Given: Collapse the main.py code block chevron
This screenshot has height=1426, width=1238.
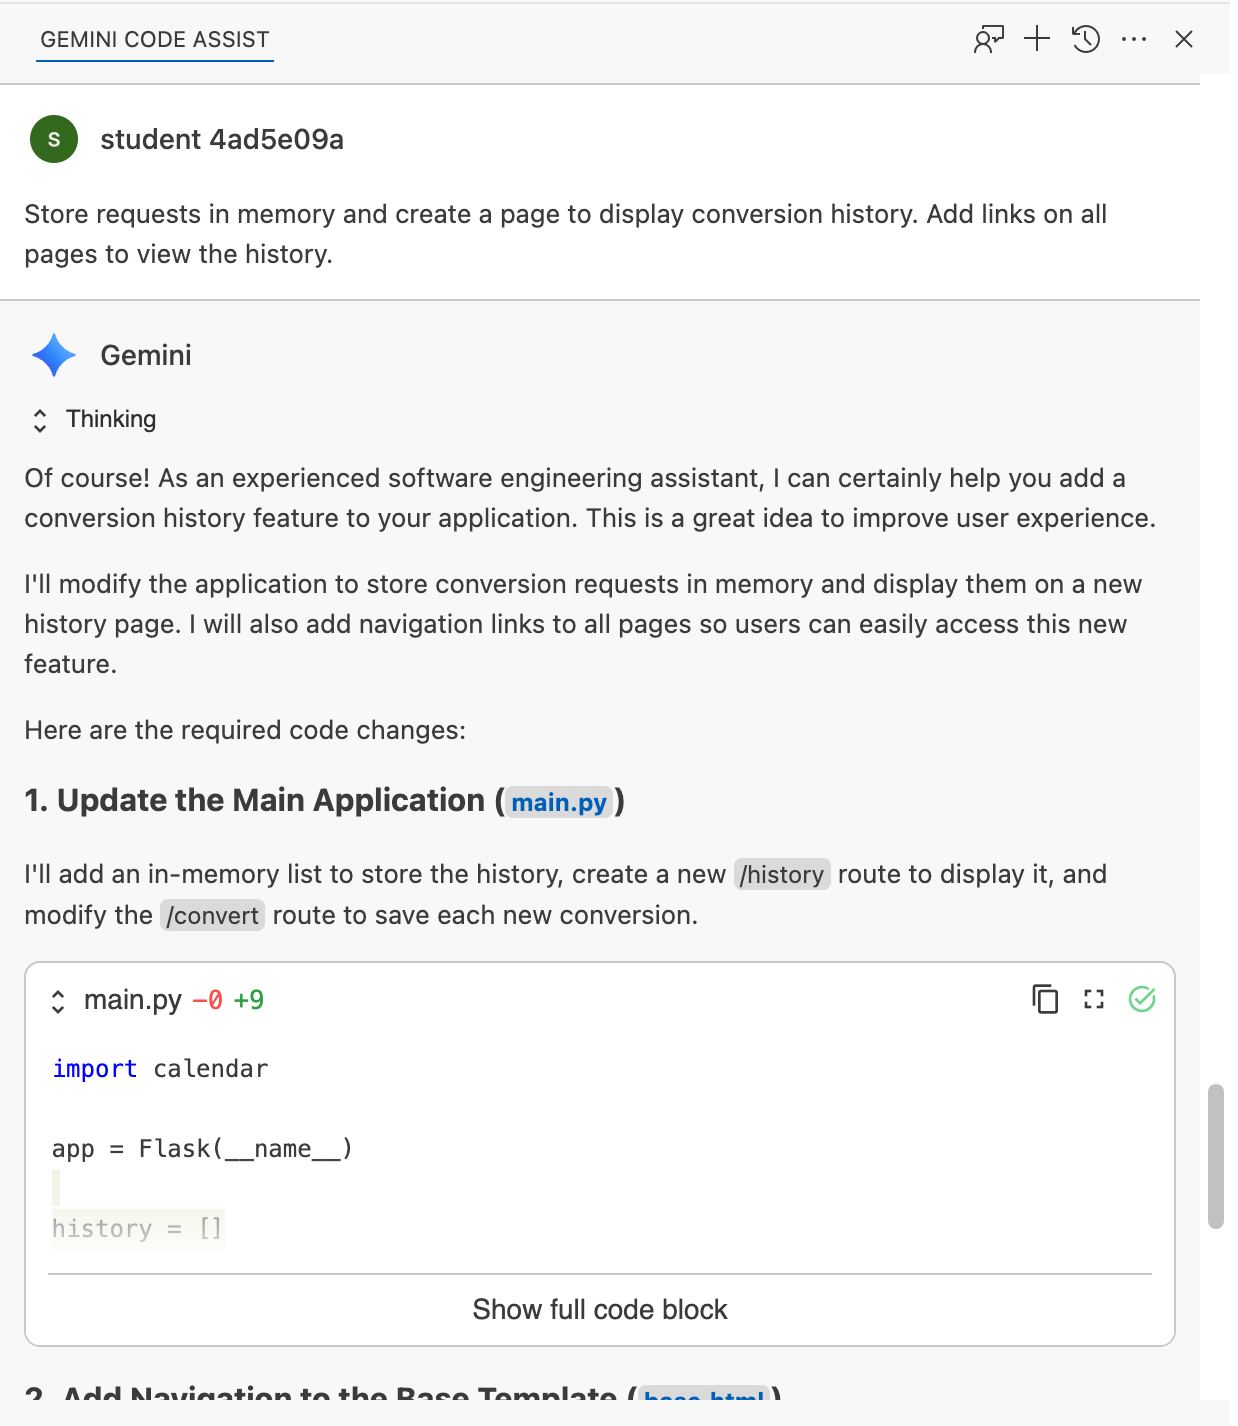Looking at the screenshot, I should click(x=58, y=1001).
